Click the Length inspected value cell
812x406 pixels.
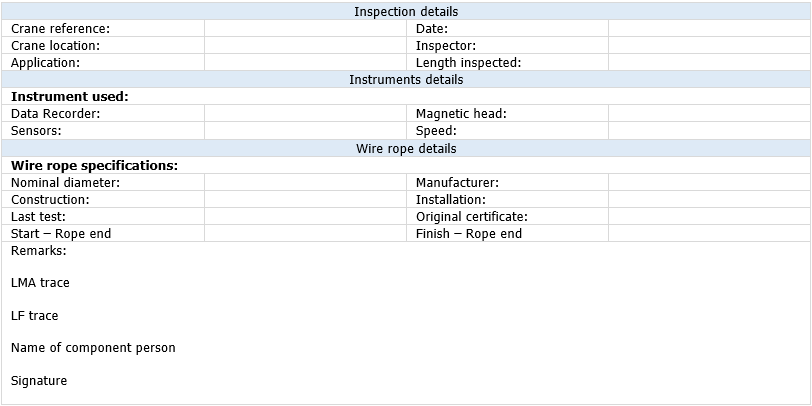point(709,63)
